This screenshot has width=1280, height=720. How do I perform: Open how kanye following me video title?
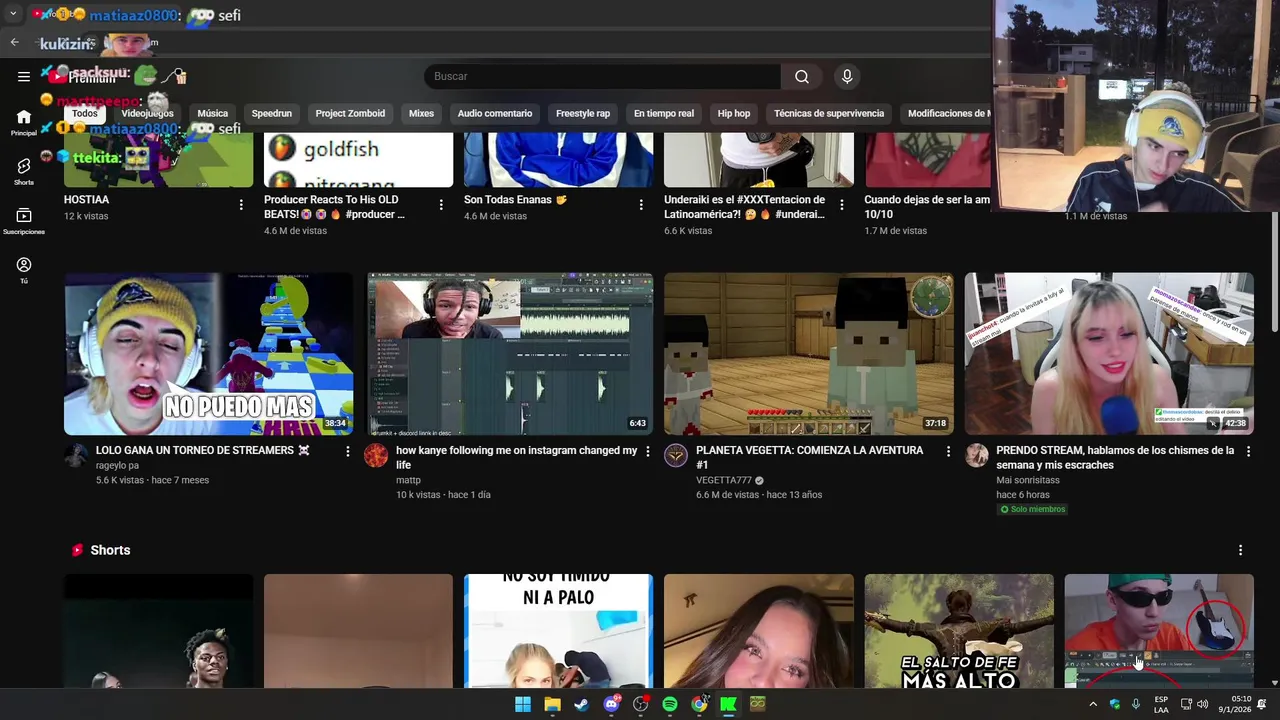click(x=516, y=458)
